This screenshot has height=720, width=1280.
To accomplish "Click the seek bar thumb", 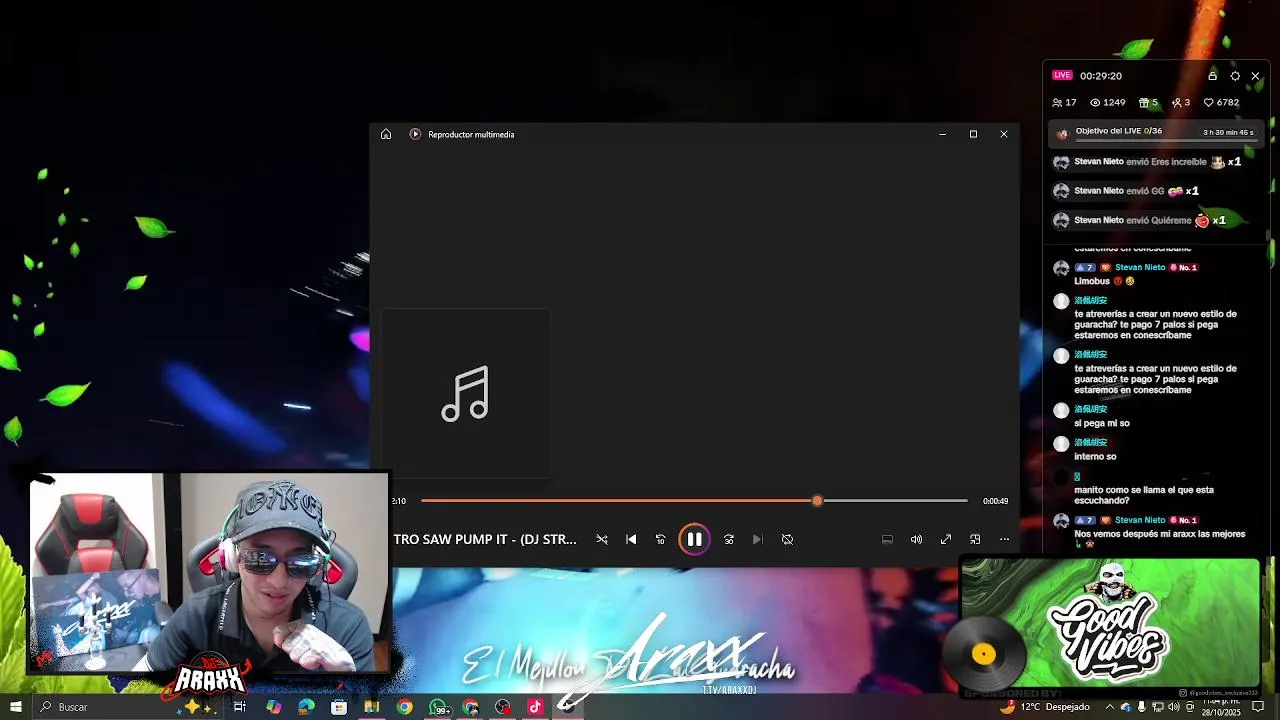I will click(817, 500).
